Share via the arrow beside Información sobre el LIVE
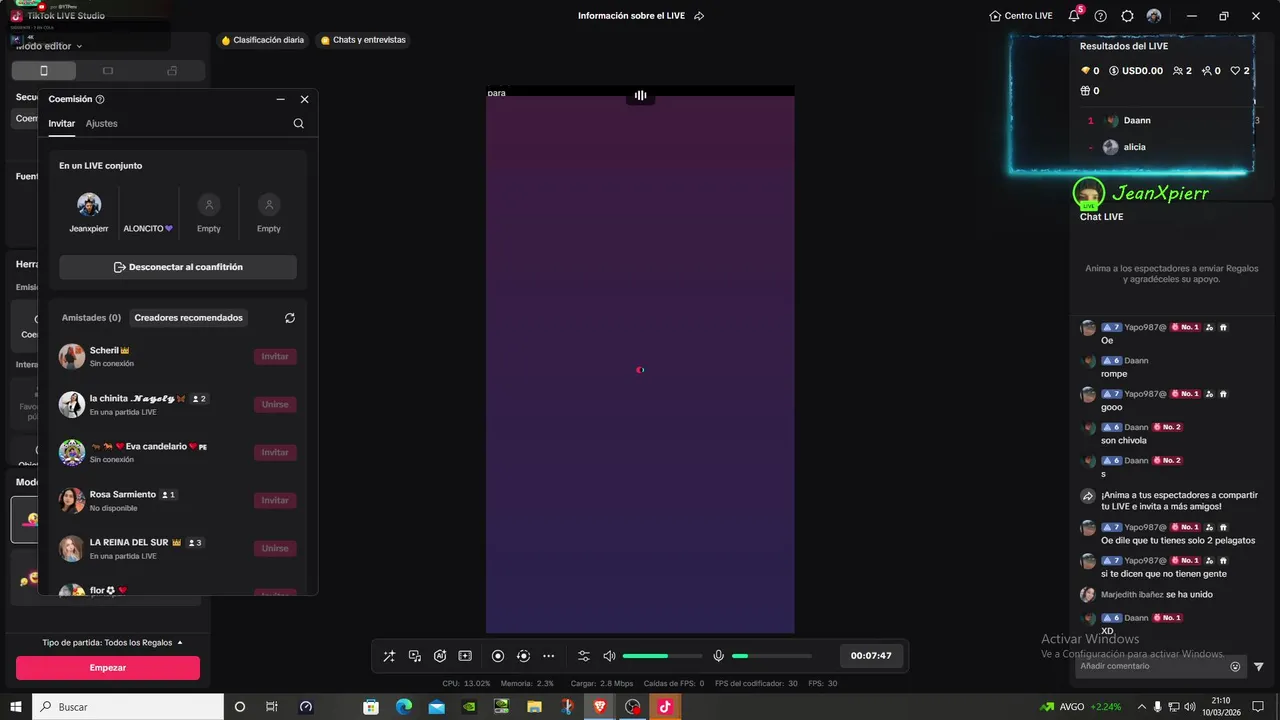Viewport: 1280px width, 720px height. point(699,16)
